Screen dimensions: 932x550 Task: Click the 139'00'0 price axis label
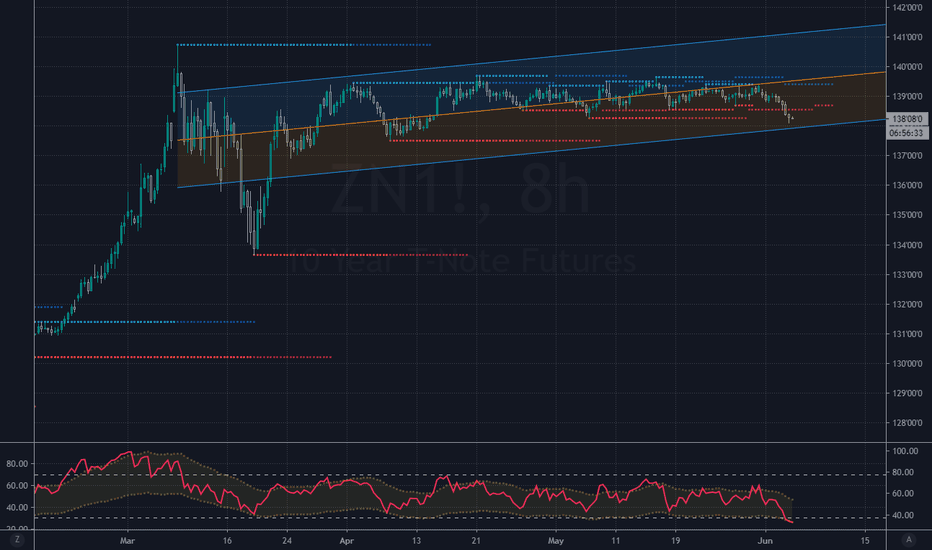907,96
